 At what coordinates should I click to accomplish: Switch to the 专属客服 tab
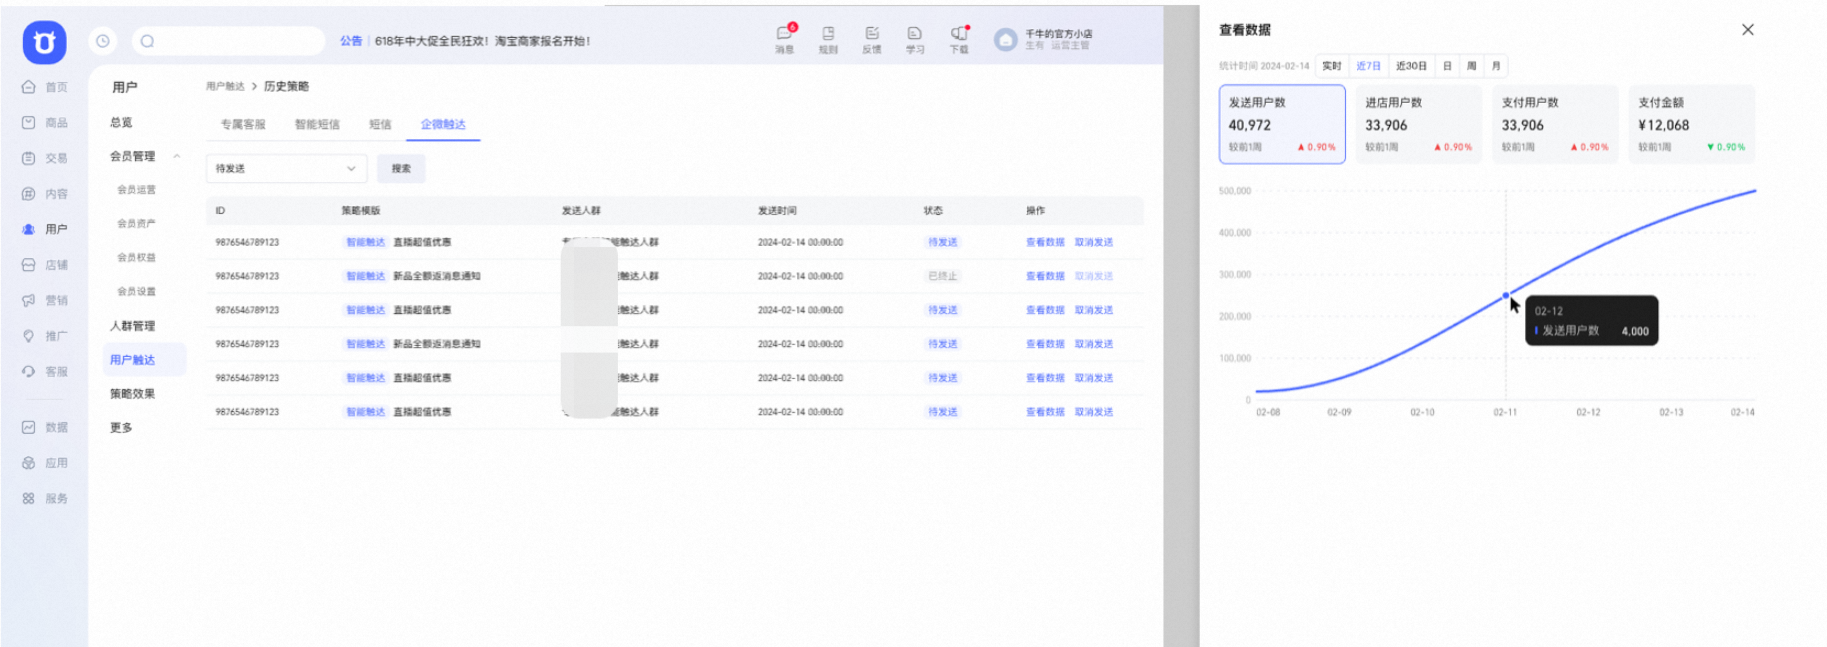[x=243, y=124]
